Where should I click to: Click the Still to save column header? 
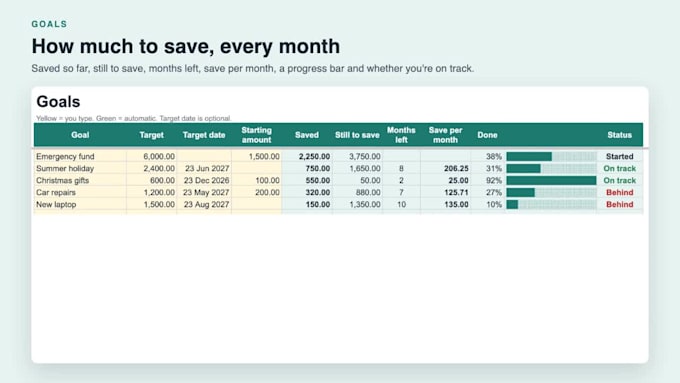[x=357, y=135]
